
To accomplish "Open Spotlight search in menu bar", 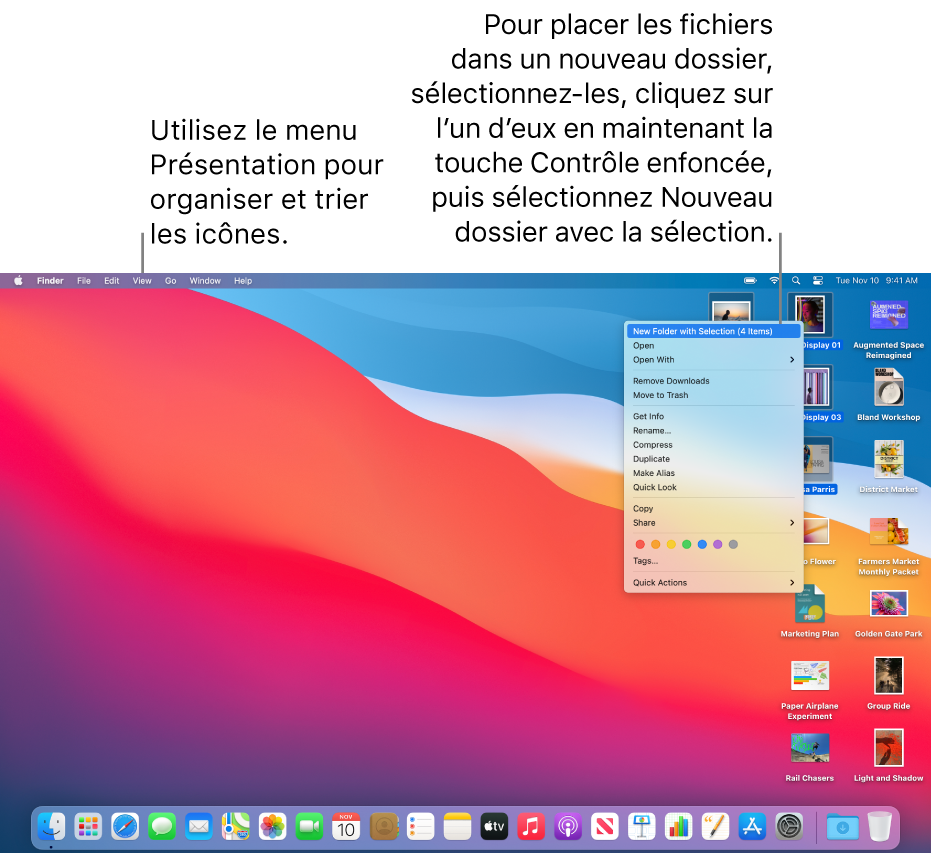I will click(796, 280).
